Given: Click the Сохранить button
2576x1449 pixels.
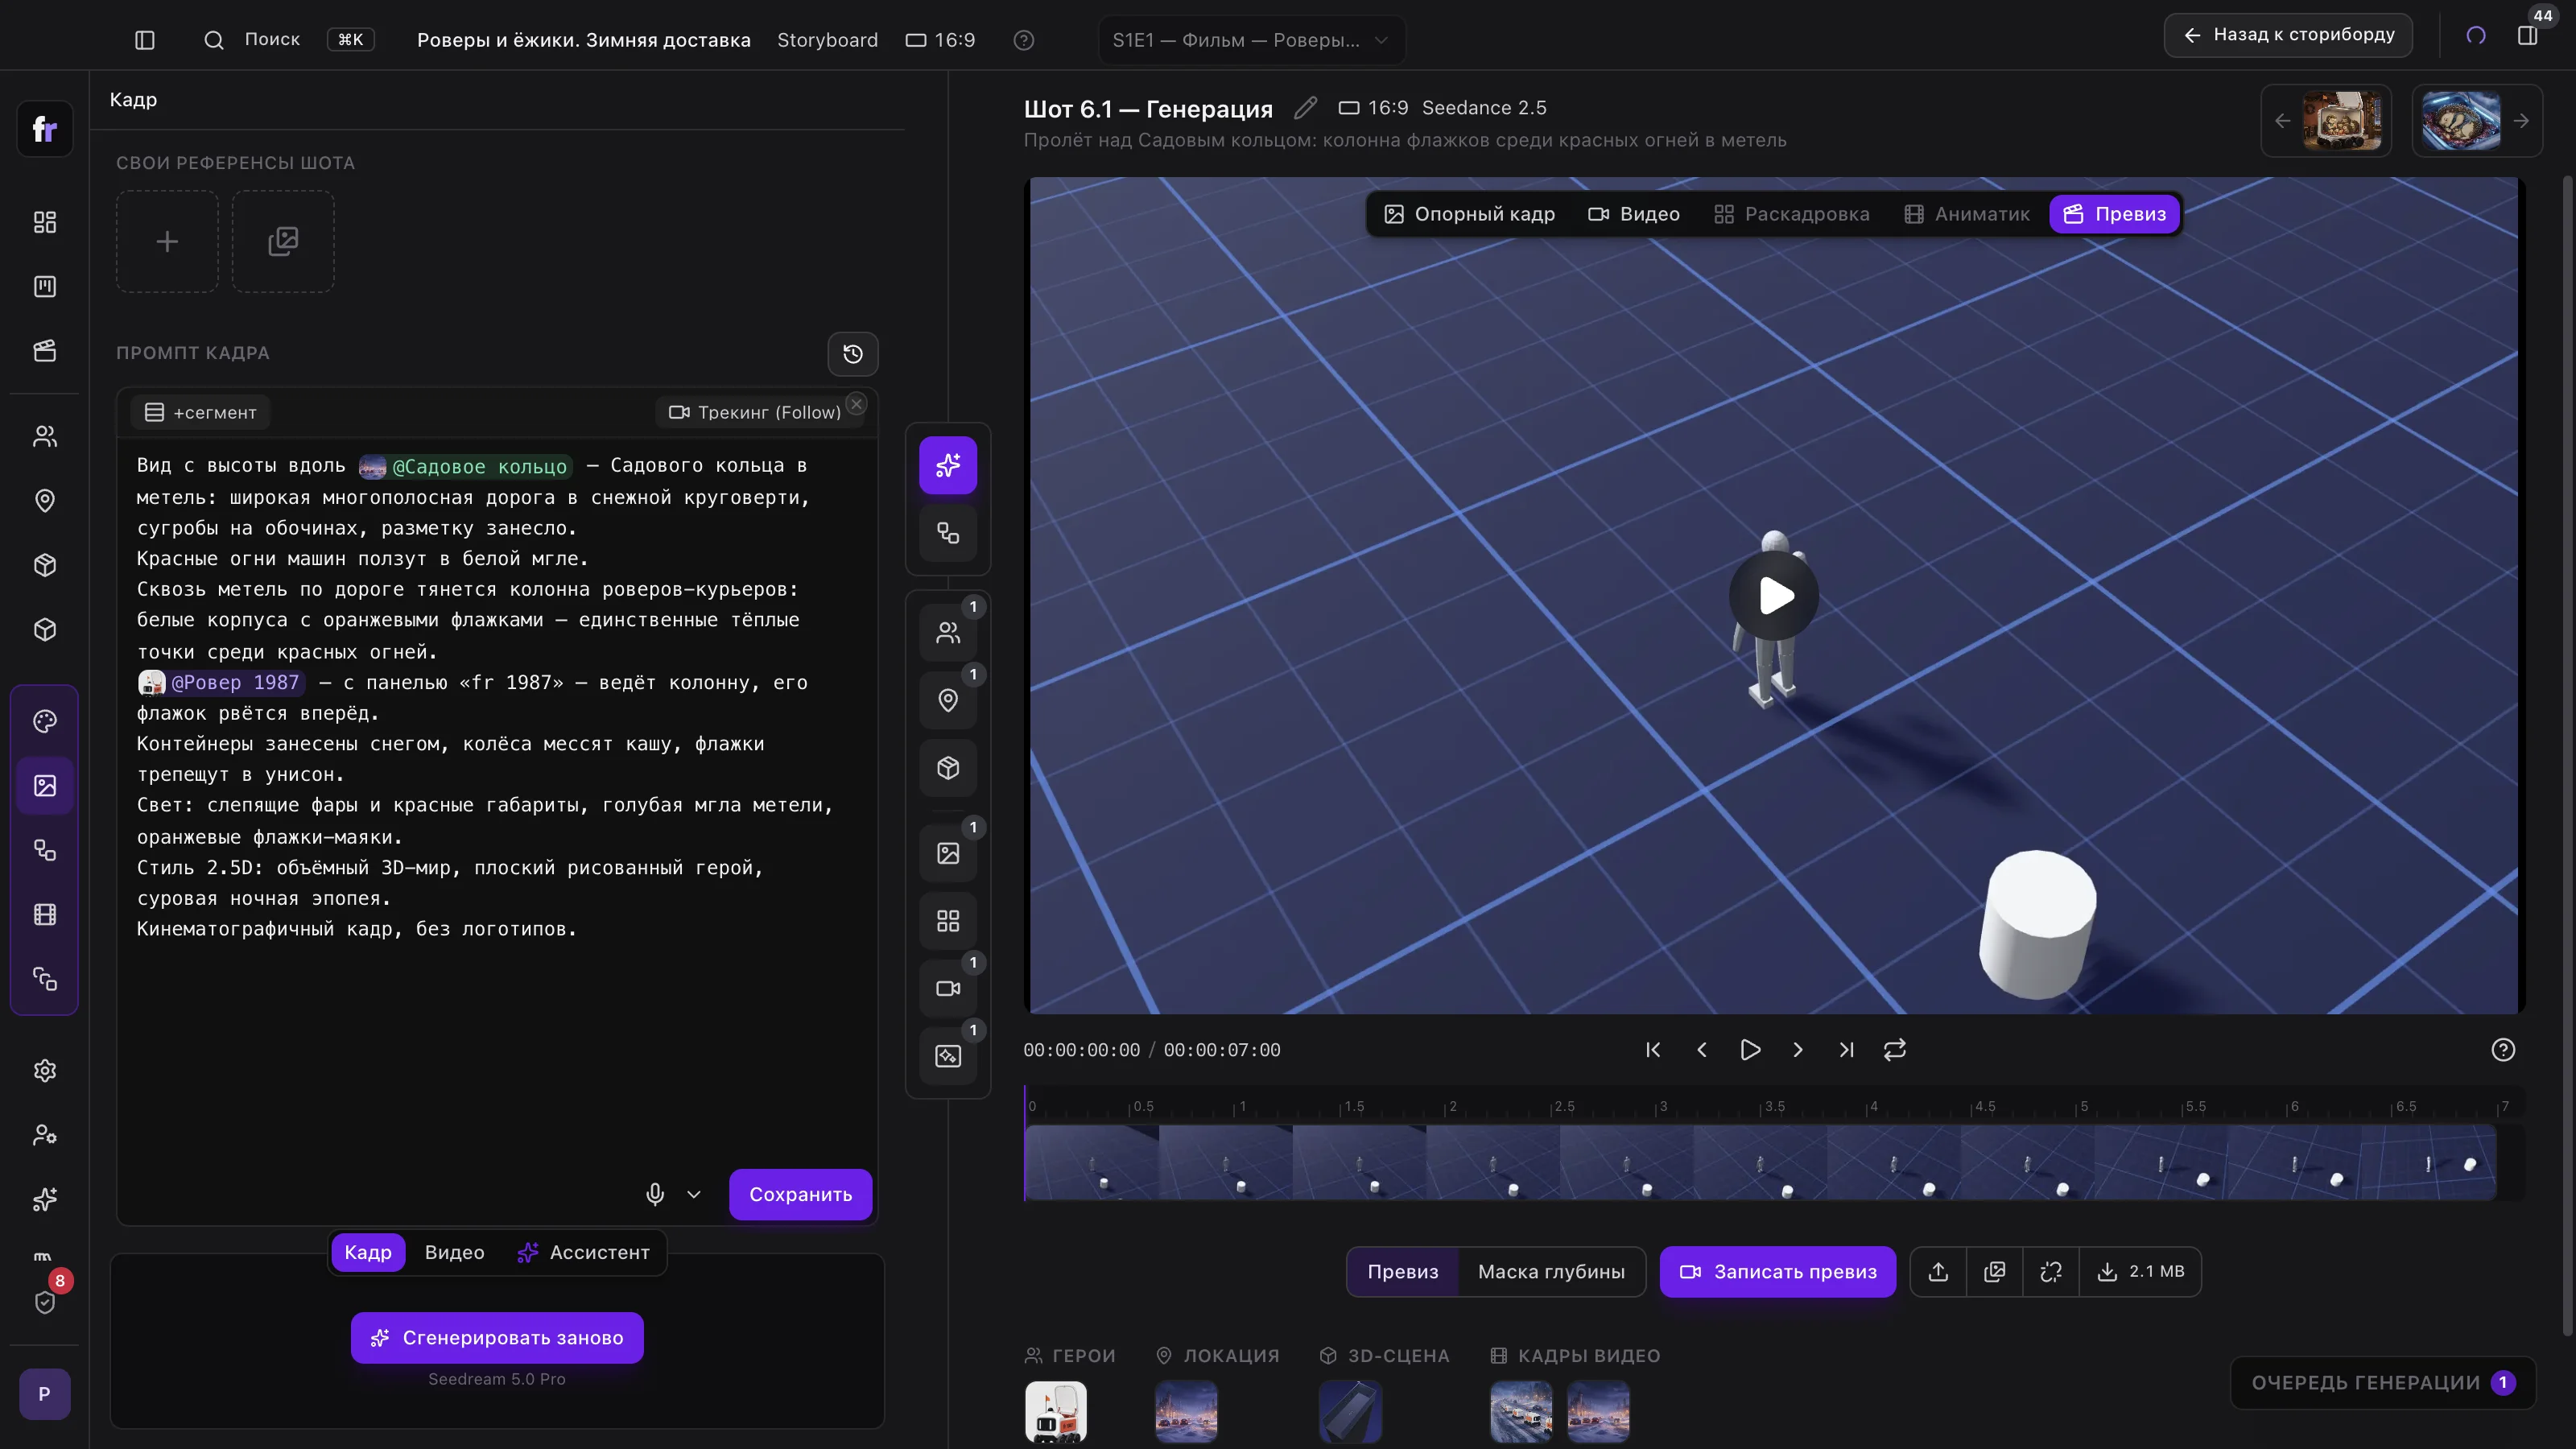Looking at the screenshot, I should [800, 1194].
